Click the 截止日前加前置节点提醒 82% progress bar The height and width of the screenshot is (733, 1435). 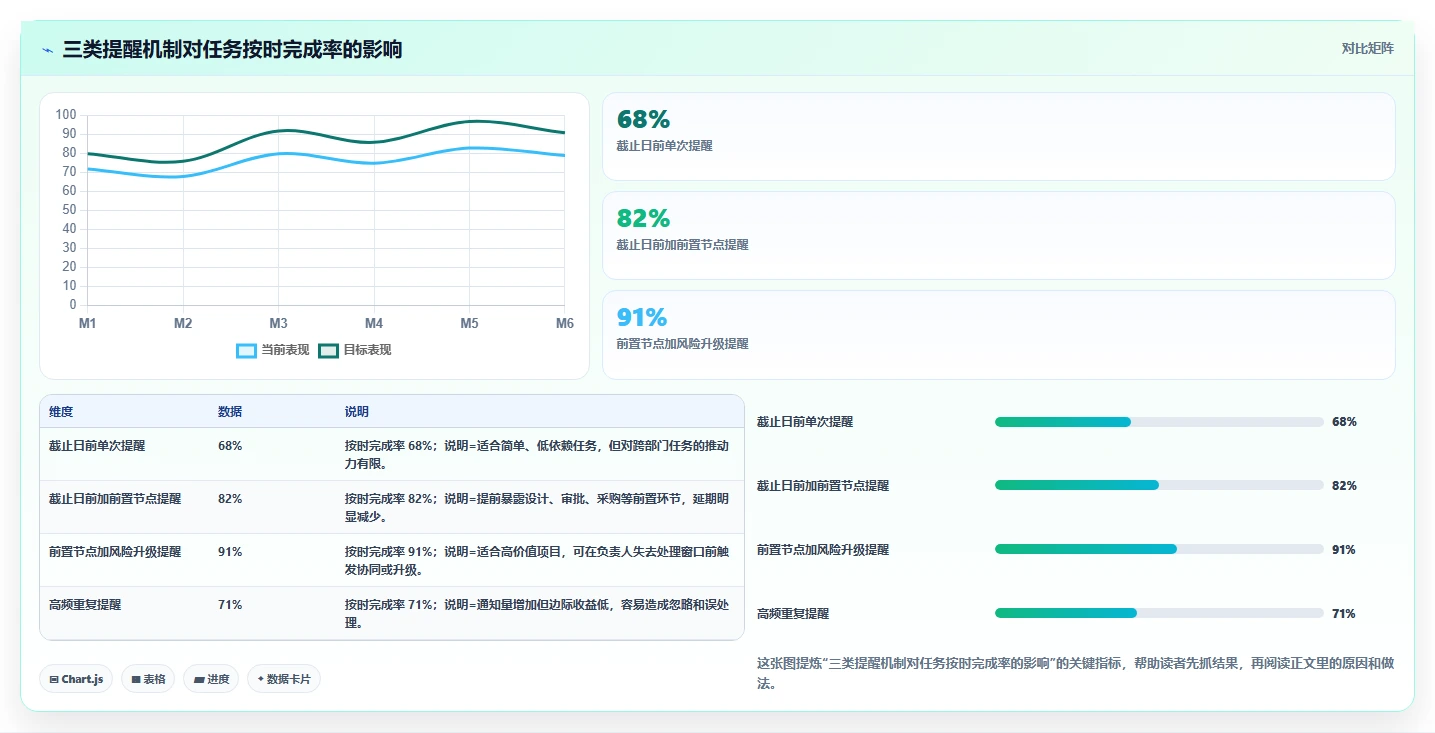click(1159, 485)
